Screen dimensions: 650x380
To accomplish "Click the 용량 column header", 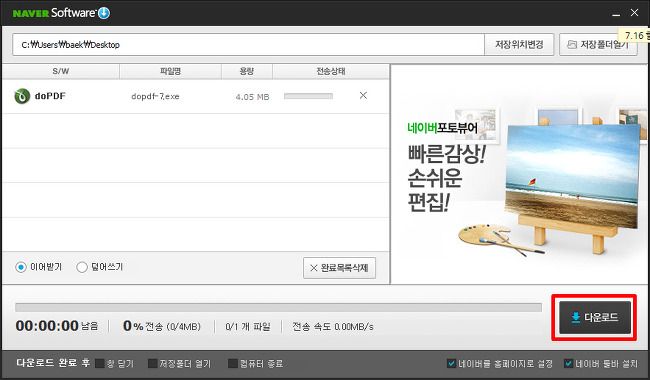I will click(x=247, y=71).
